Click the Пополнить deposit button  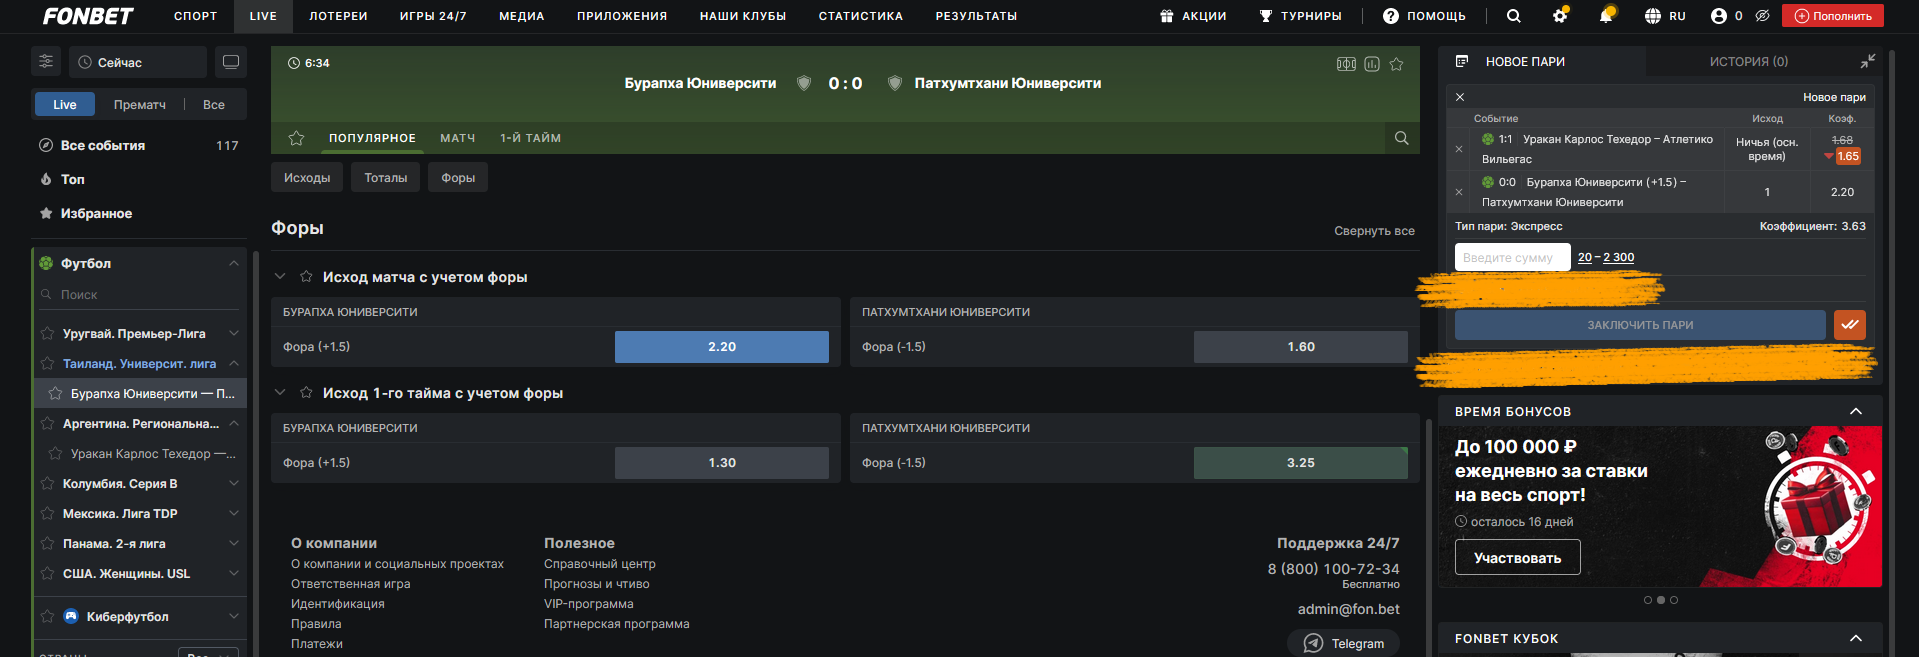pos(1834,16)
